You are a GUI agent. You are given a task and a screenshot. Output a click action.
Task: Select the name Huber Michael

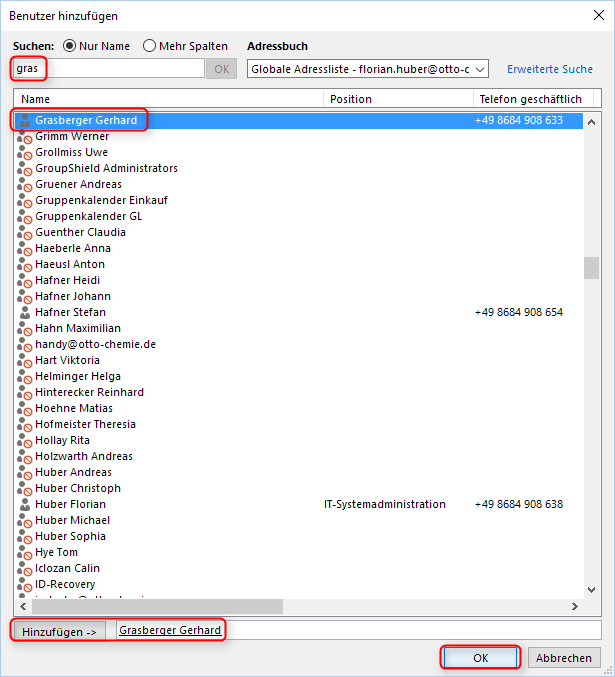(x=73, y=520)
